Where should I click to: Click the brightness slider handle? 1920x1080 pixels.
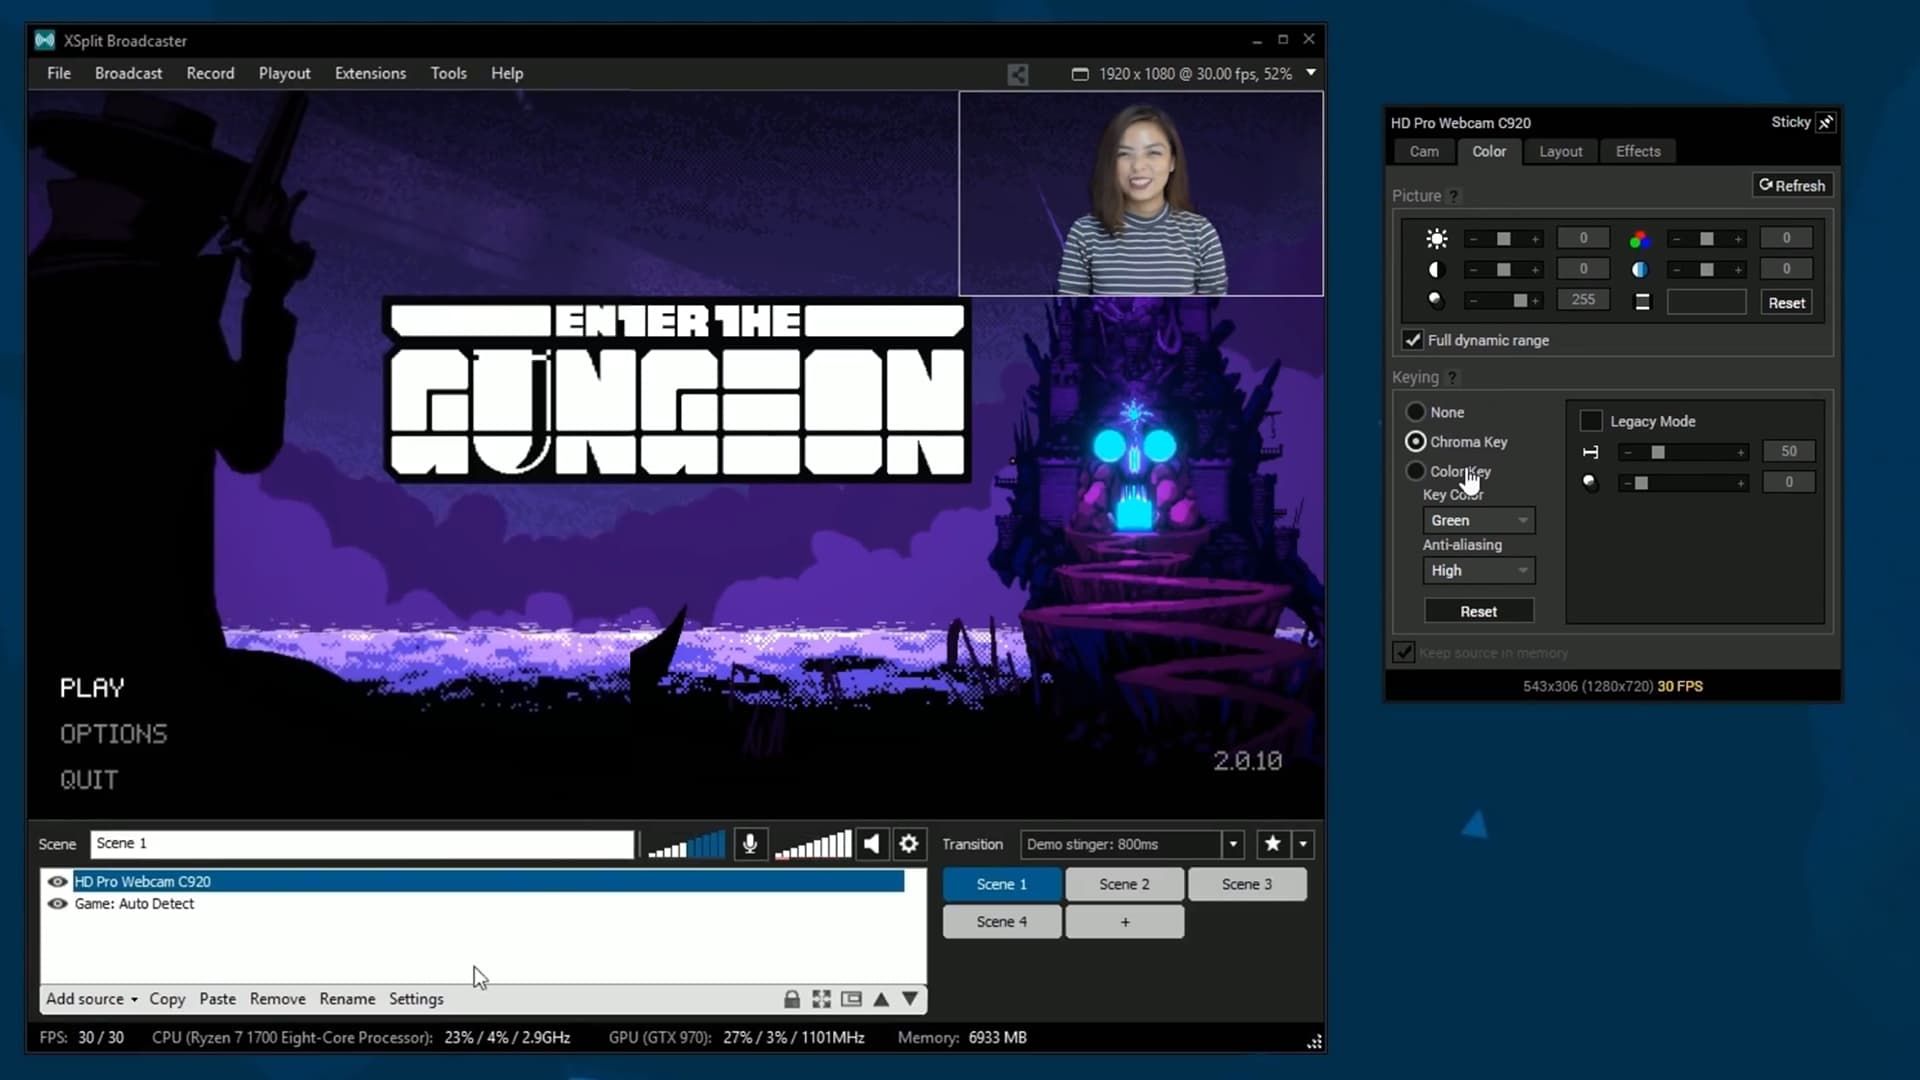point(1503,239)
